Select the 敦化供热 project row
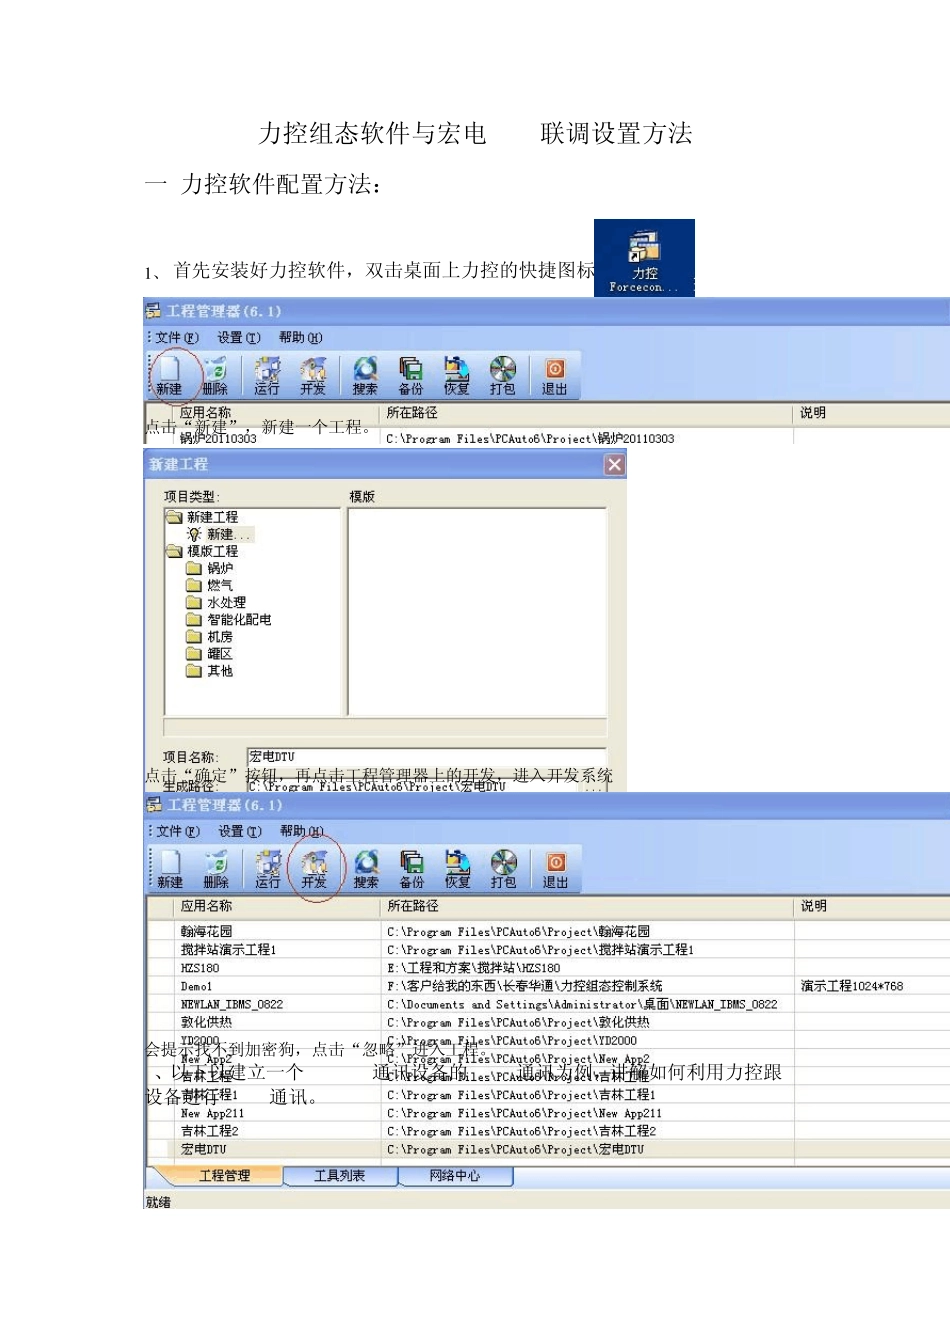 pos(548,1022)
